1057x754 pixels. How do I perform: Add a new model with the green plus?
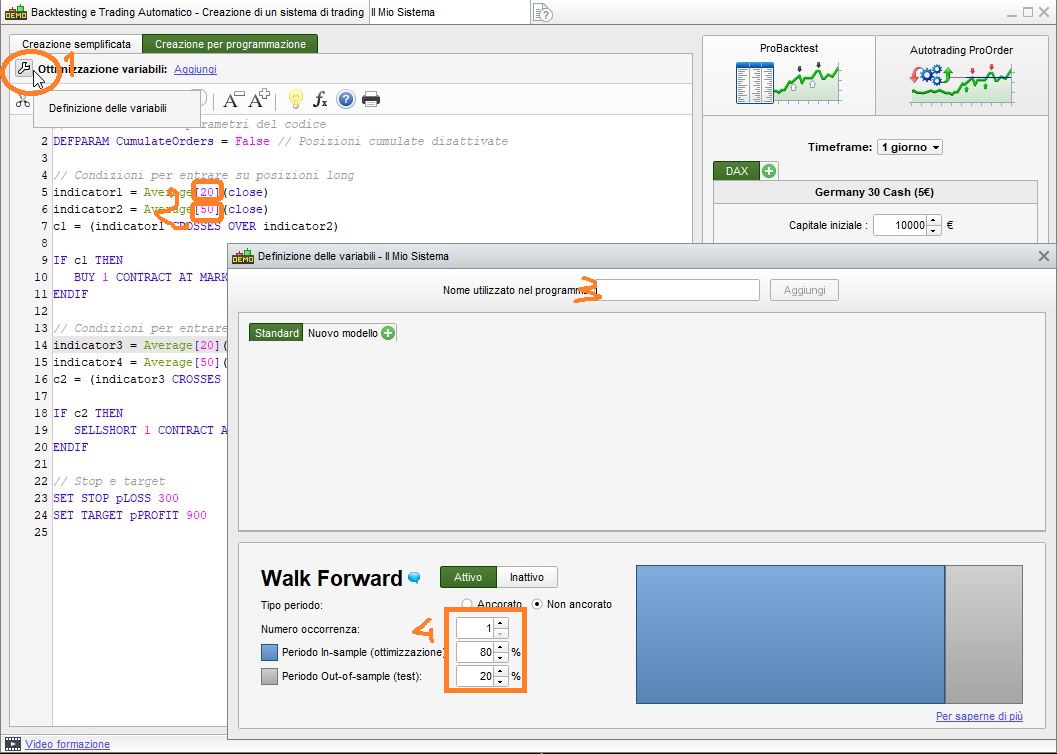[x=388, y=333]
